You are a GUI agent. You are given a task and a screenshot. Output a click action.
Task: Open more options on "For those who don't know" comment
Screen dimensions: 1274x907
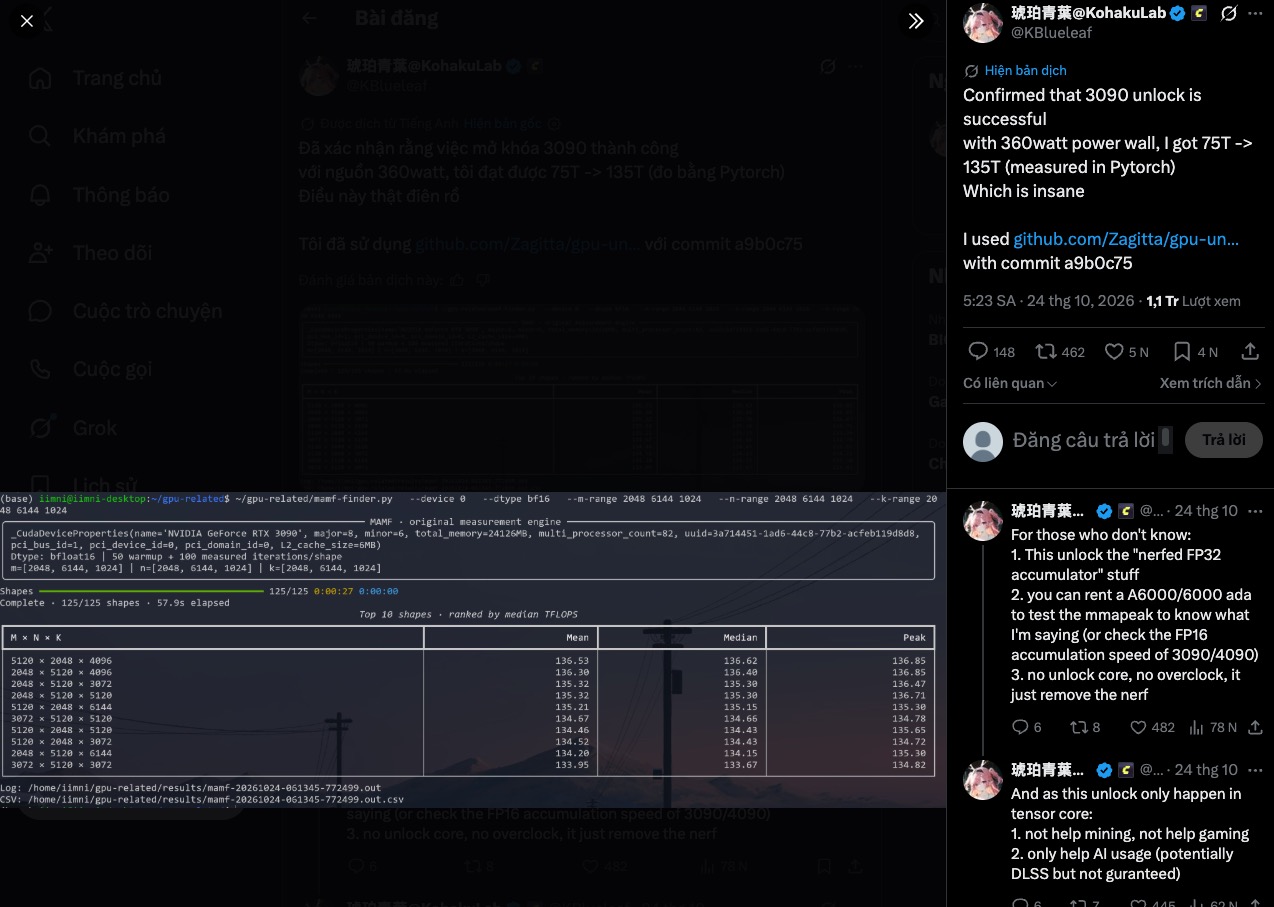pyautogui.click(x=1256, y=511)
